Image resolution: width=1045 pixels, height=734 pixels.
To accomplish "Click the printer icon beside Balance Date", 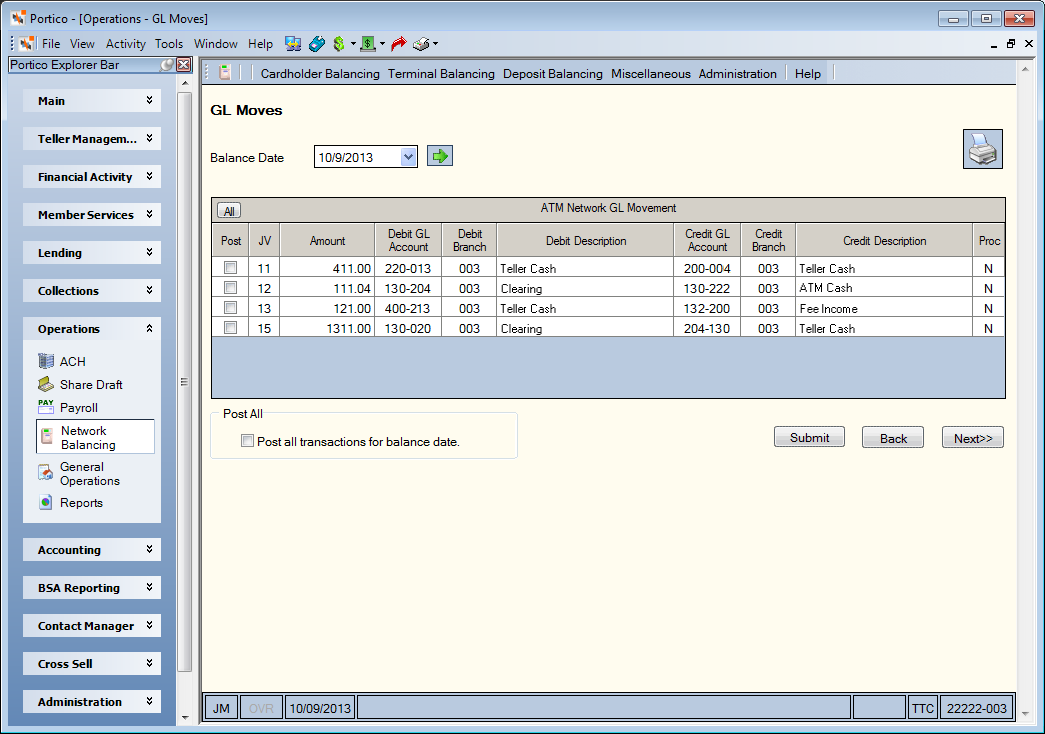I will 982,149.
